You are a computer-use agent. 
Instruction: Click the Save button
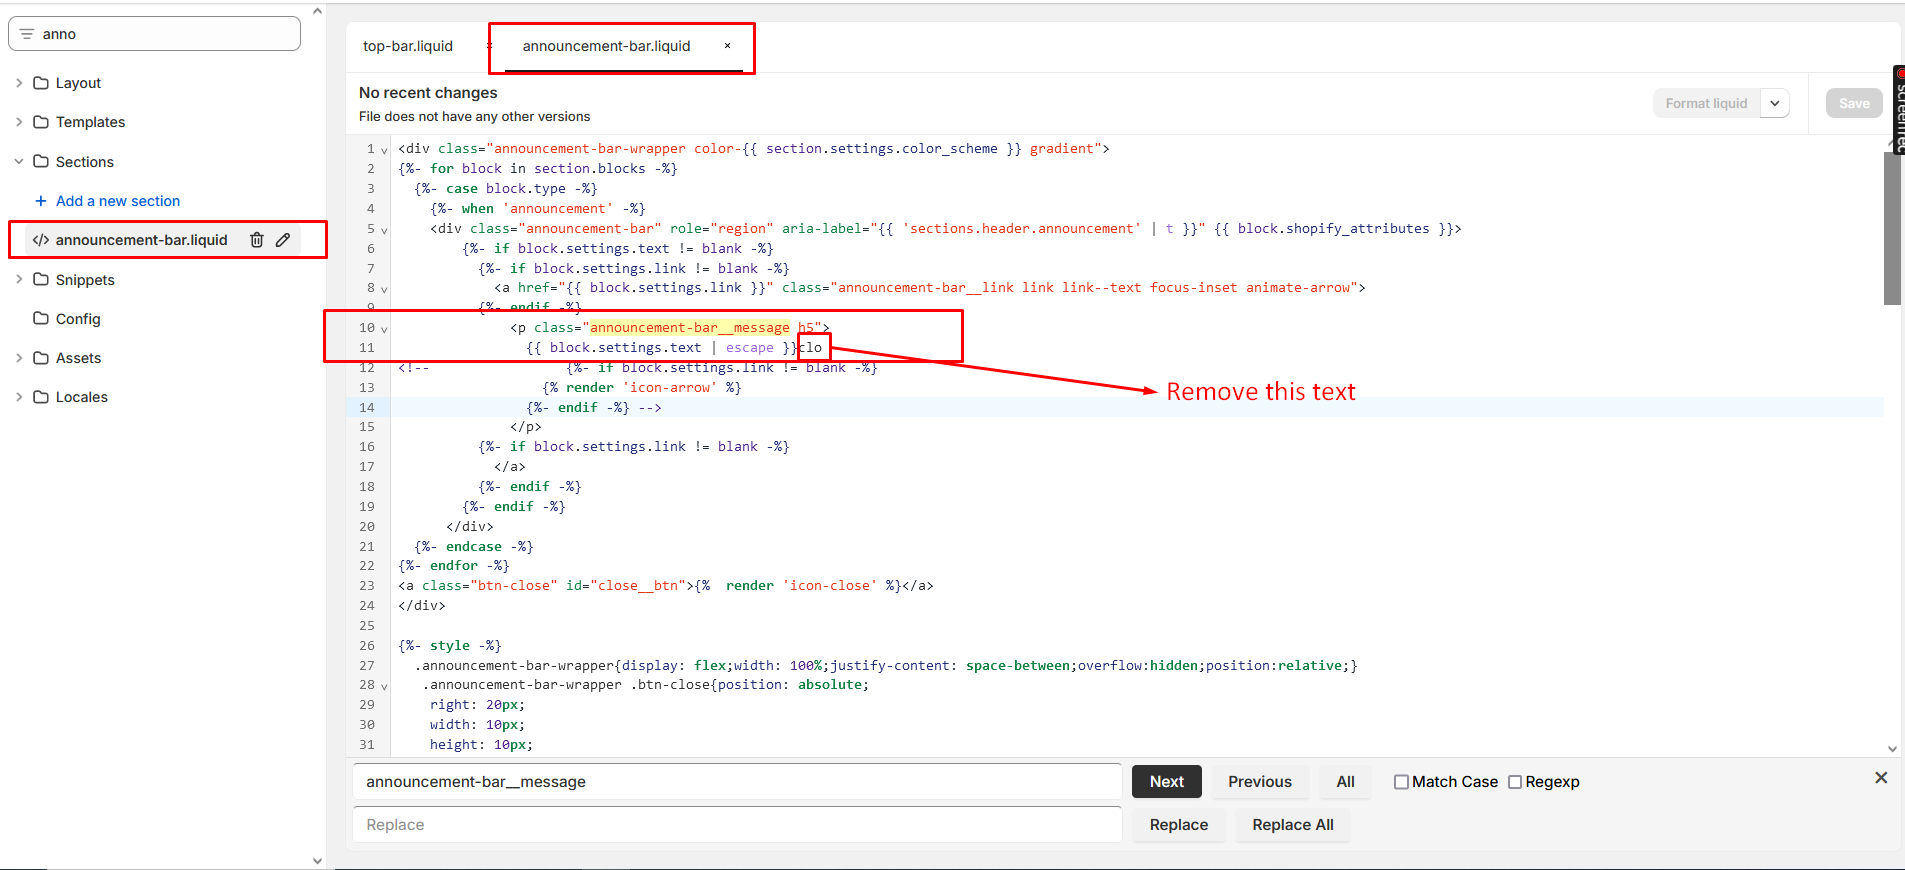pos(1854,103)
